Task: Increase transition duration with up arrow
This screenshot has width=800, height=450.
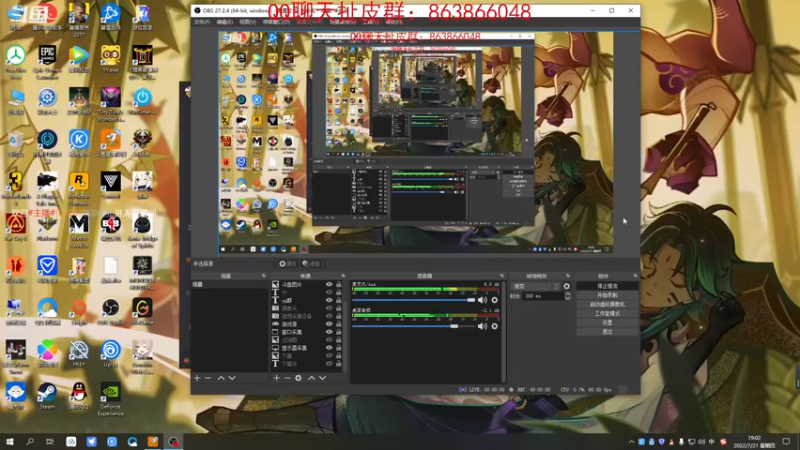Action: (567, 294)
